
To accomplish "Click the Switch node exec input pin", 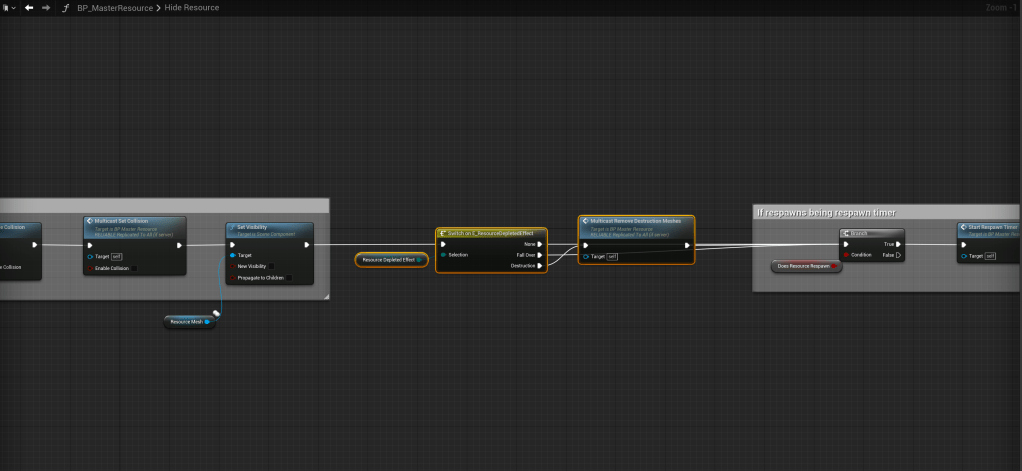I will [443, 244].
